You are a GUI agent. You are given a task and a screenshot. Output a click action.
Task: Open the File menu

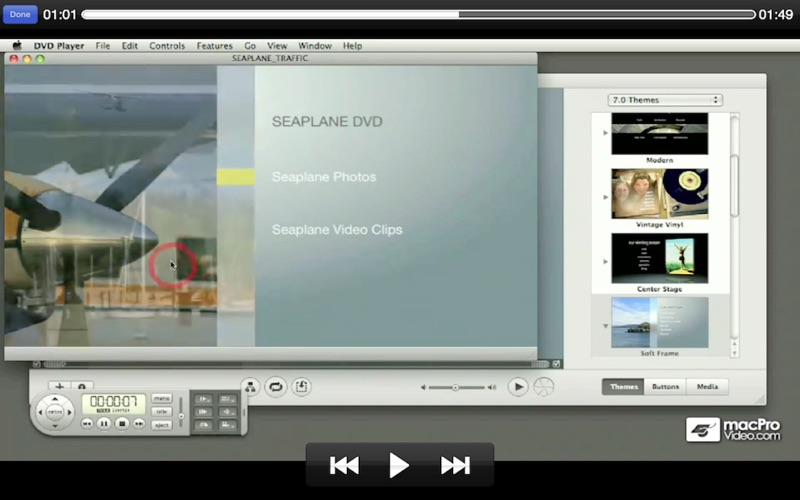coord(103,46)
